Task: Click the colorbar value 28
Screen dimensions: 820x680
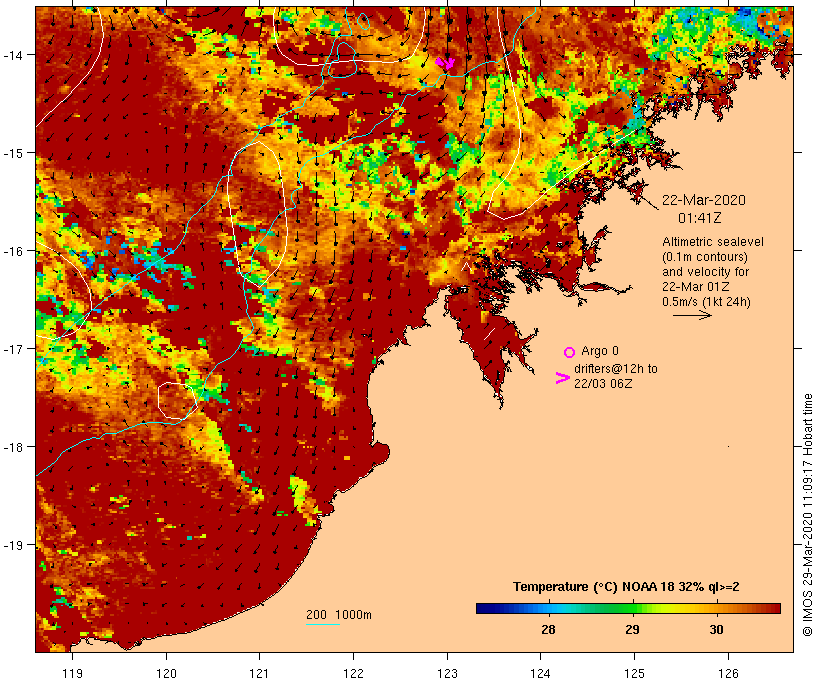Action: tap(548, 630)
